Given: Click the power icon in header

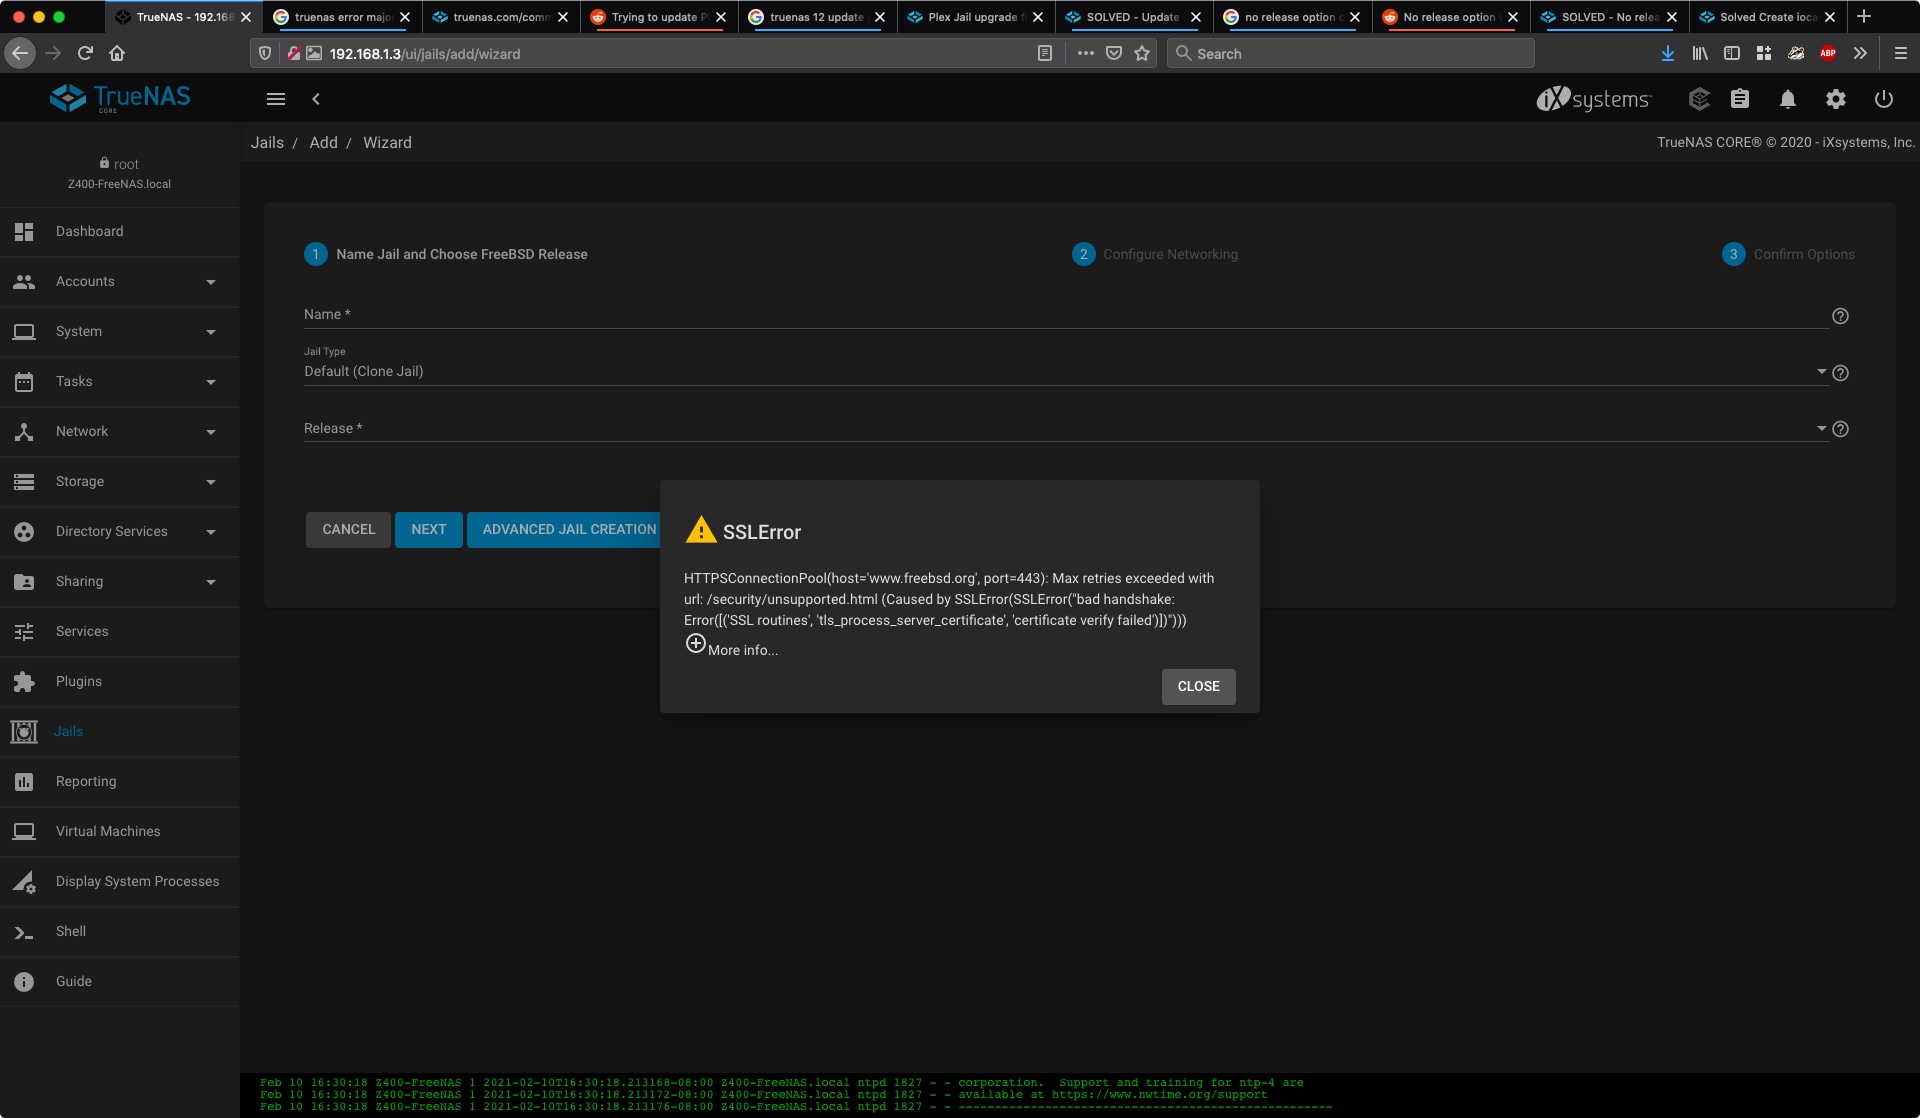Looking at the screenshot, I should coord(1883,99).
